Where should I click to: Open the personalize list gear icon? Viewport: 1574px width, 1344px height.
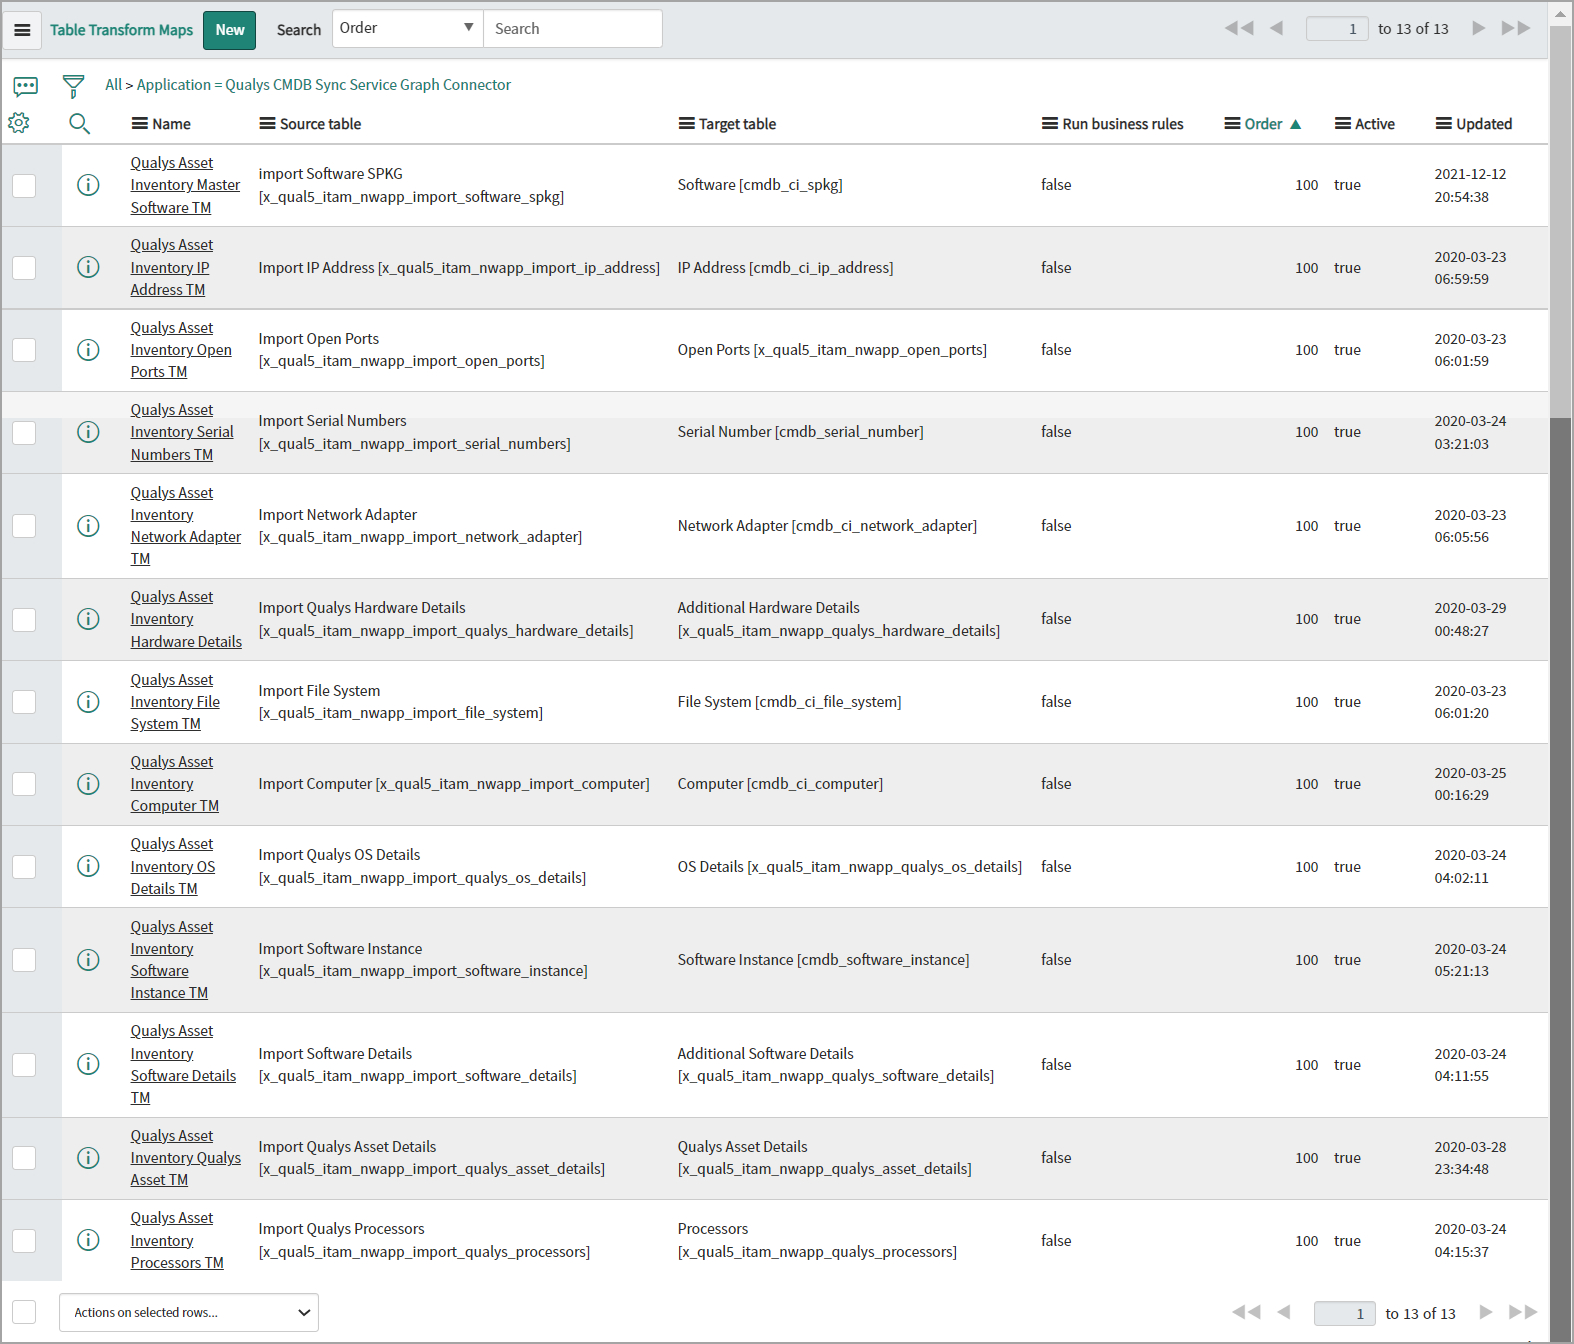pyautogui.click(x=19, y=123)
